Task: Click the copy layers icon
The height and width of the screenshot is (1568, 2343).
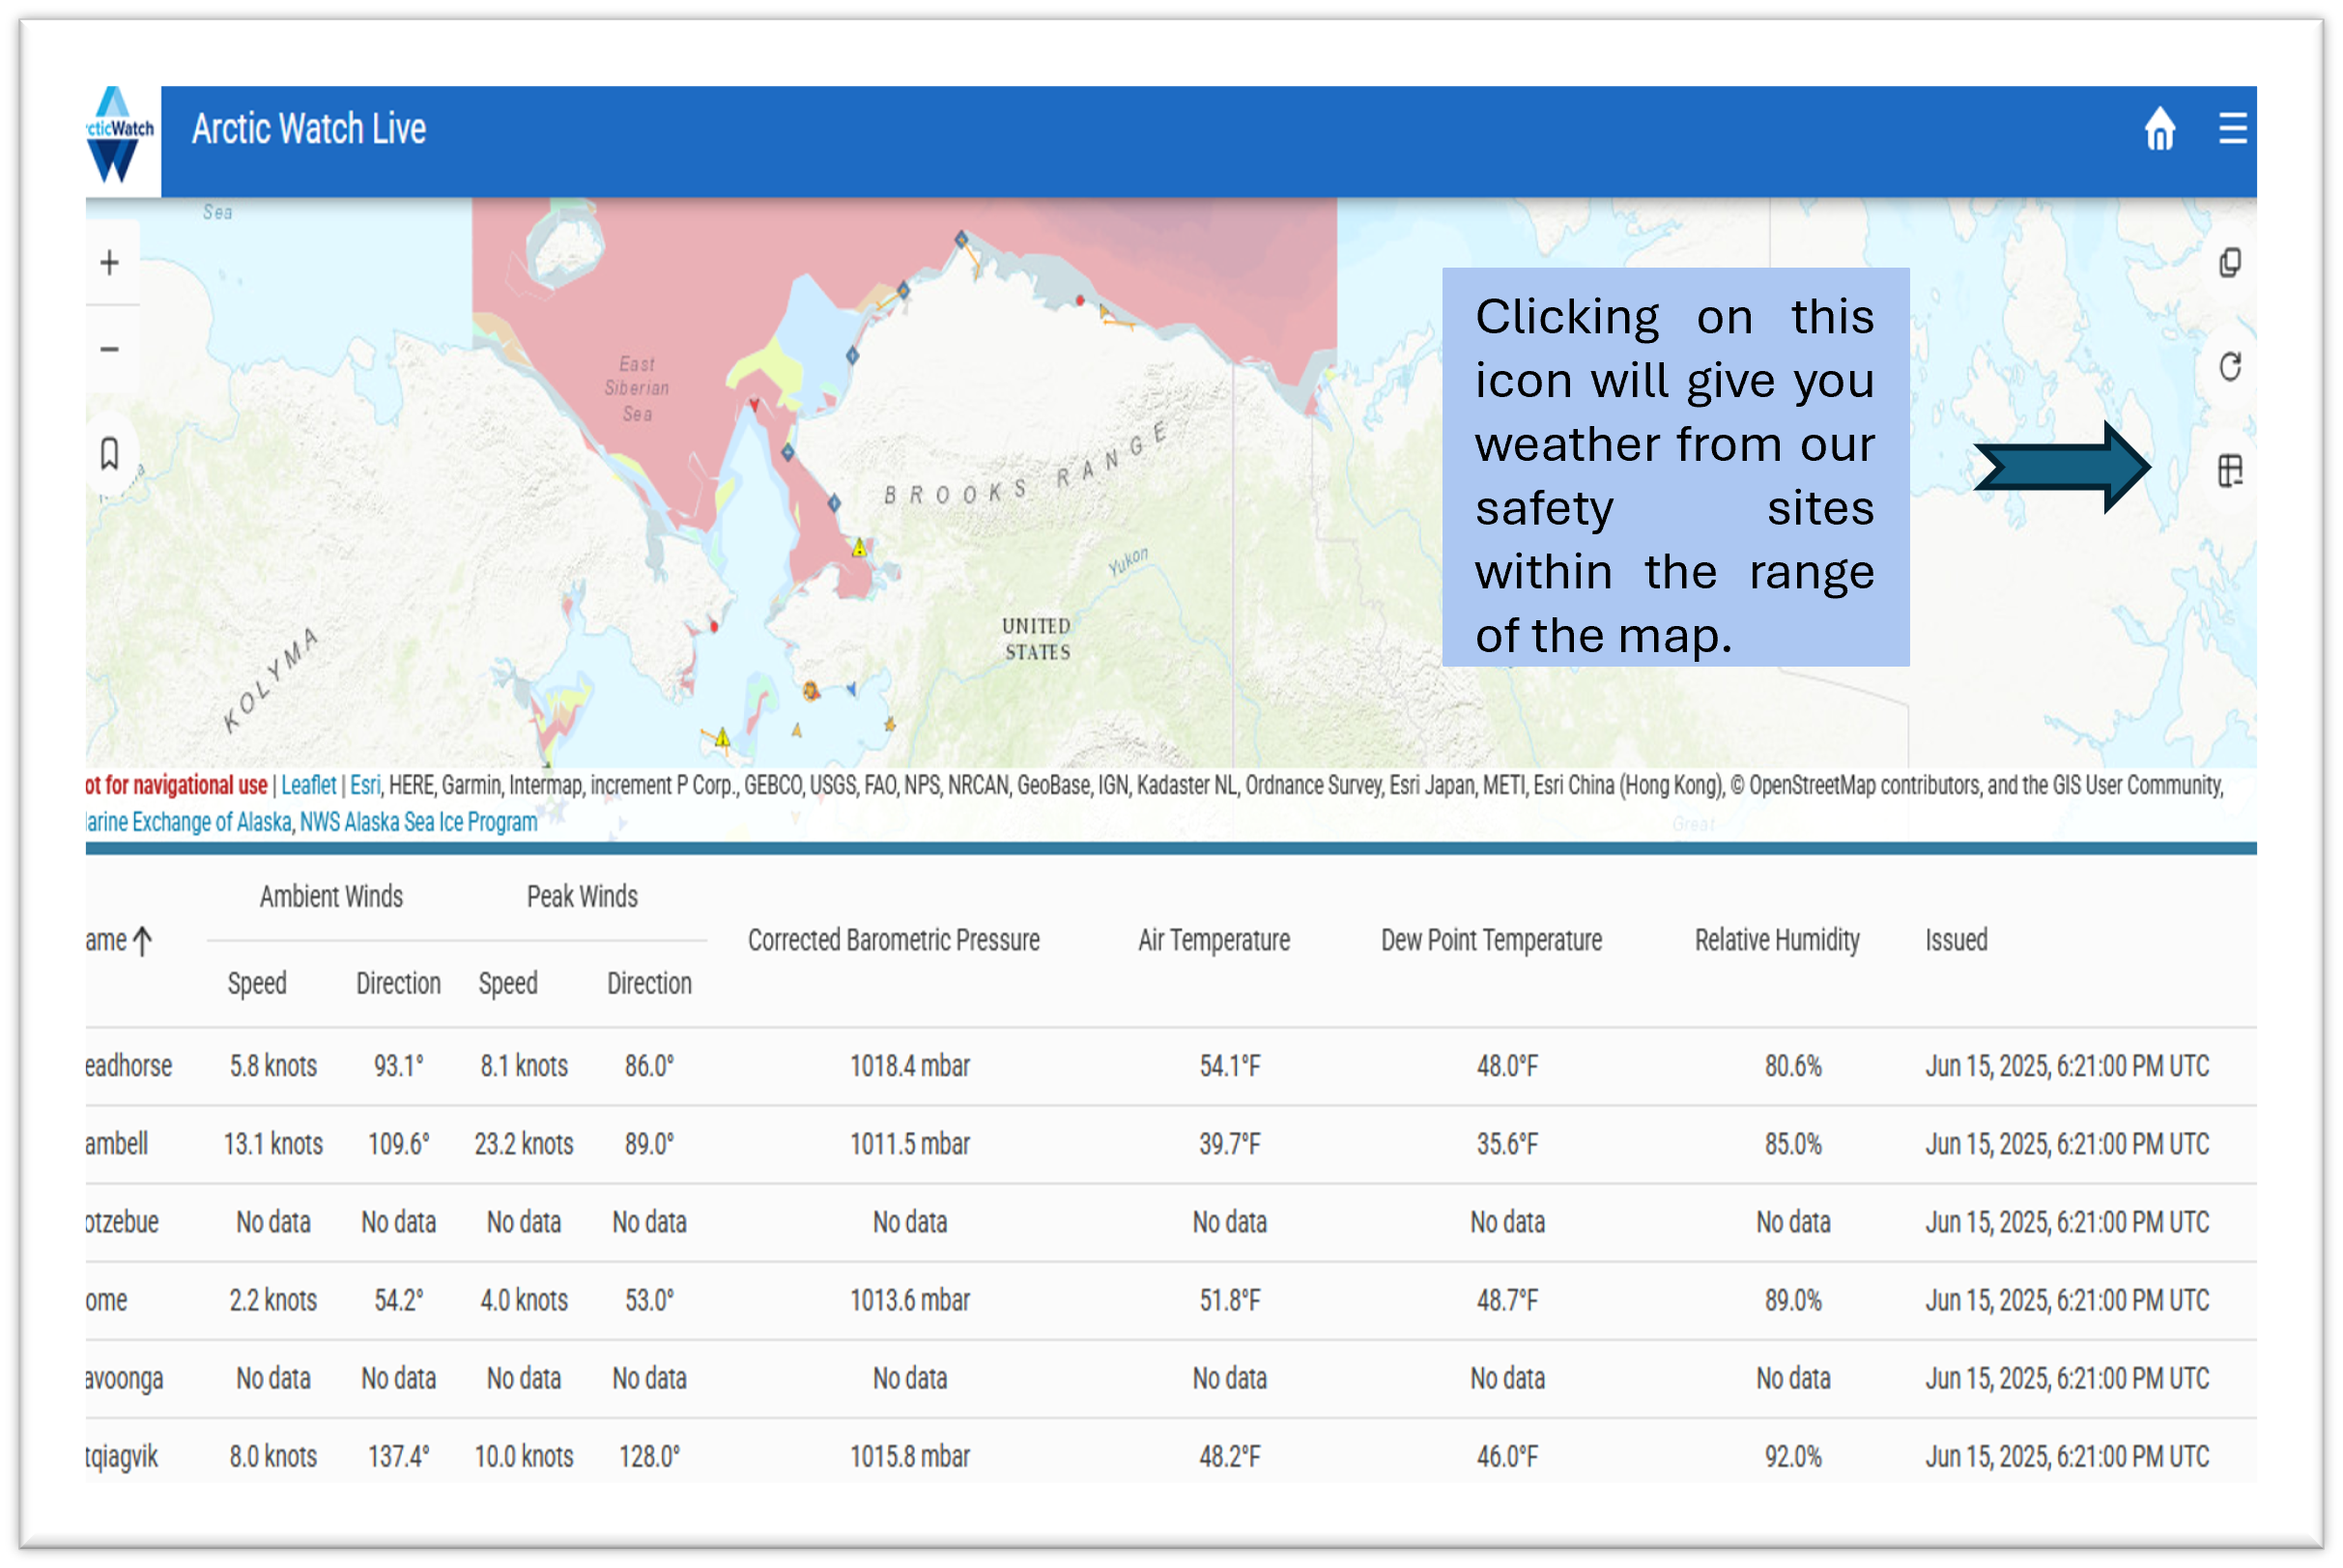Action: (2229, 264)
